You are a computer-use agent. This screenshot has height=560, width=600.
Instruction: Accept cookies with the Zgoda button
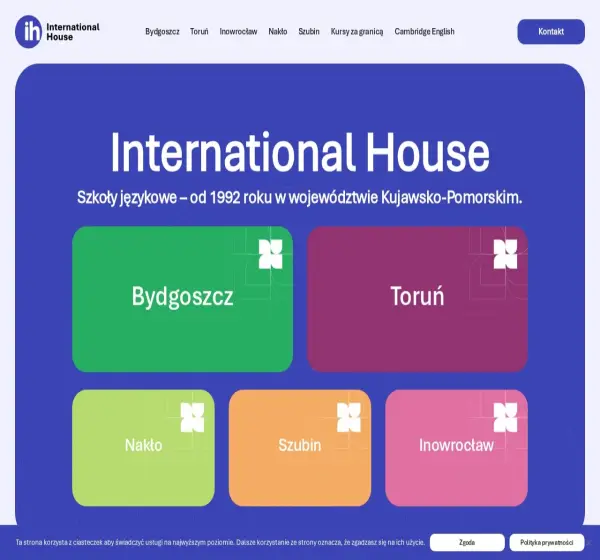coord(467,542)
